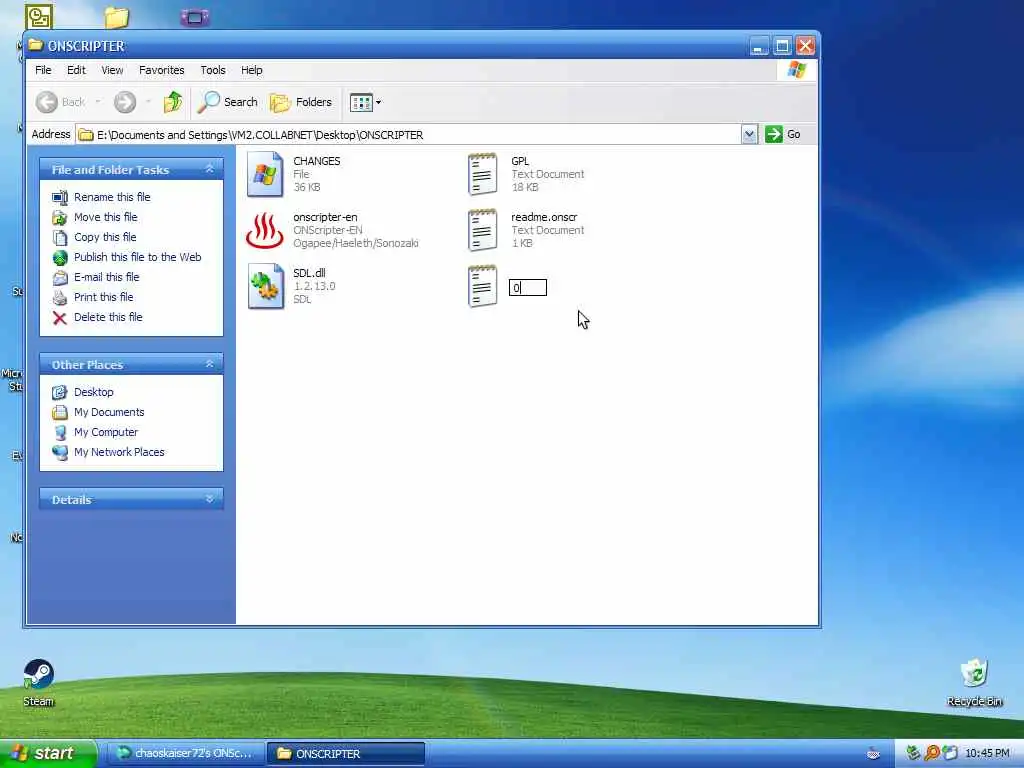1024x768 pixels.
Task: Toggle the Folders pane button
Action: coord(301,102)
